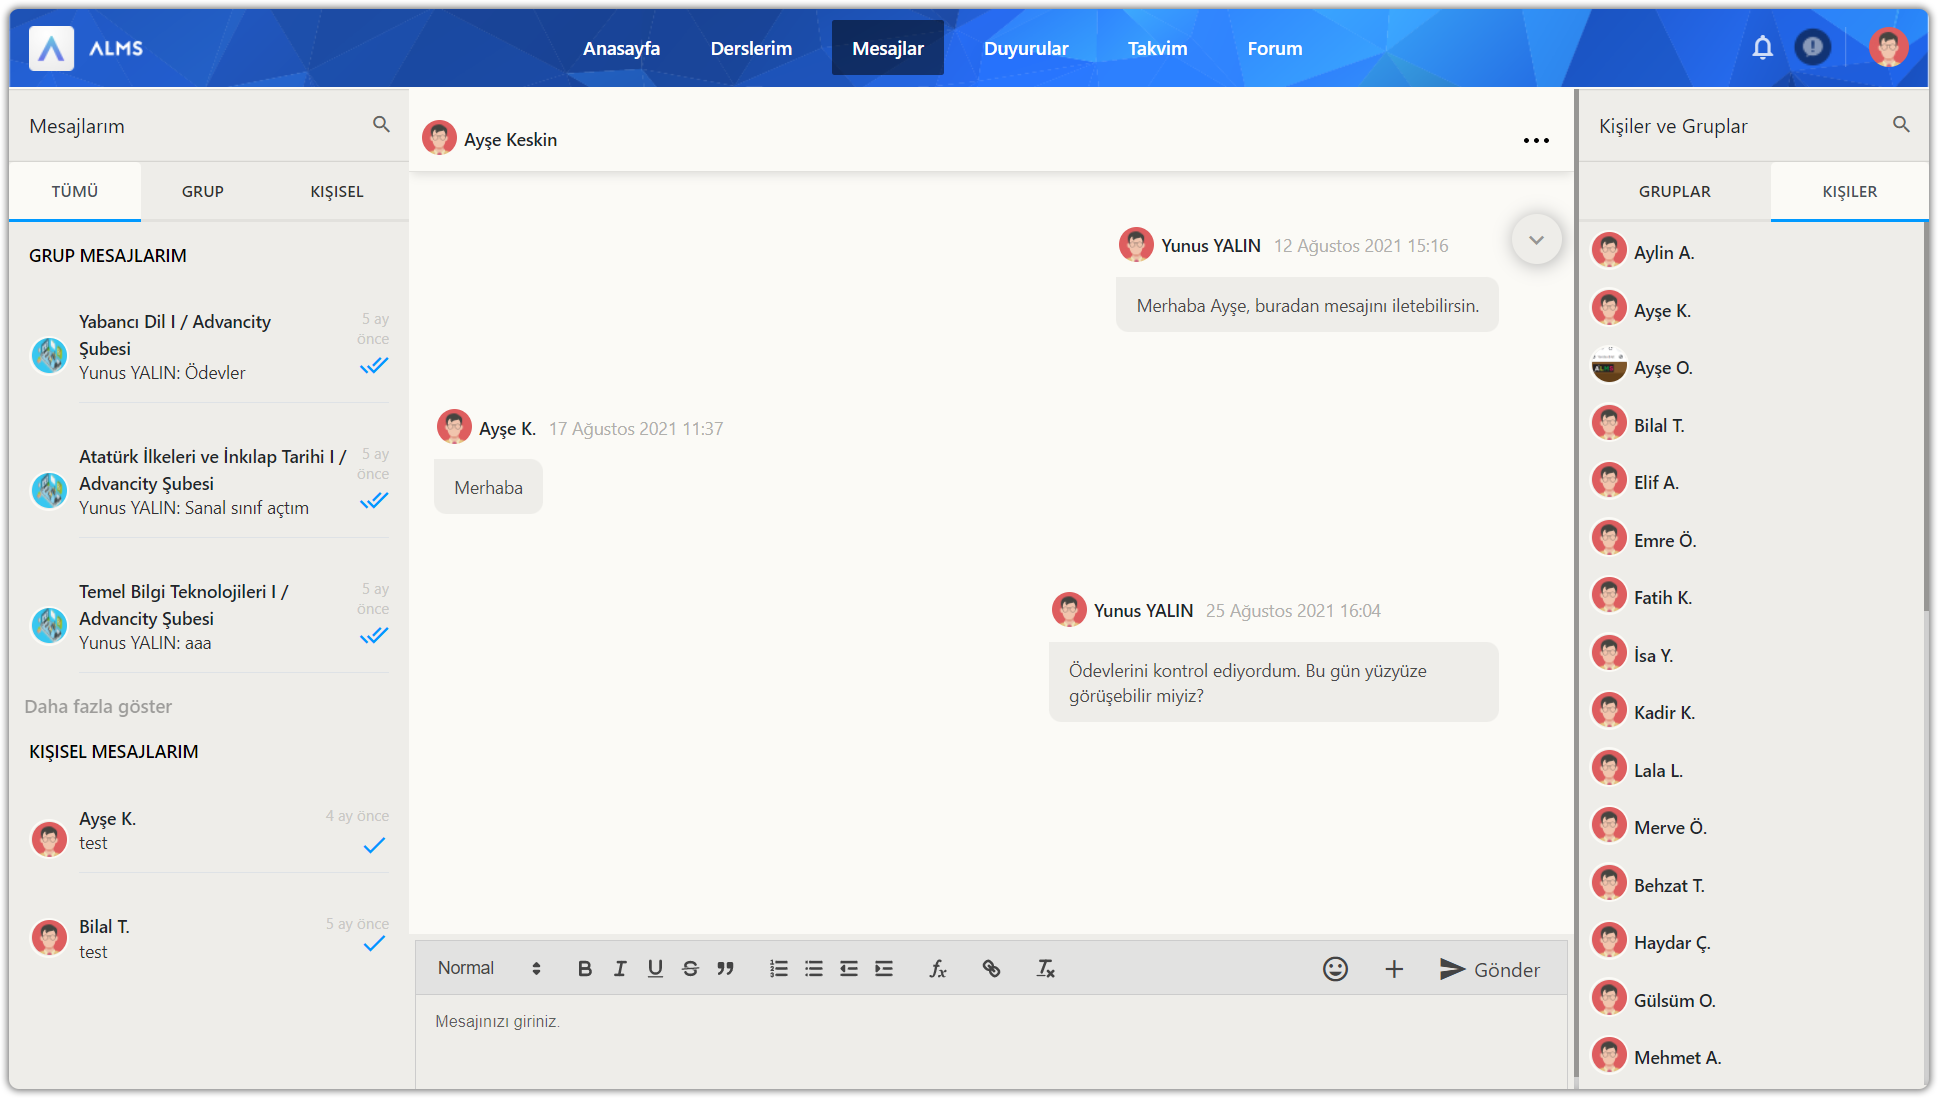Screen dimensions: 1938x1098
Task: Click the plus attachment icon
Action: (1394, 969)
